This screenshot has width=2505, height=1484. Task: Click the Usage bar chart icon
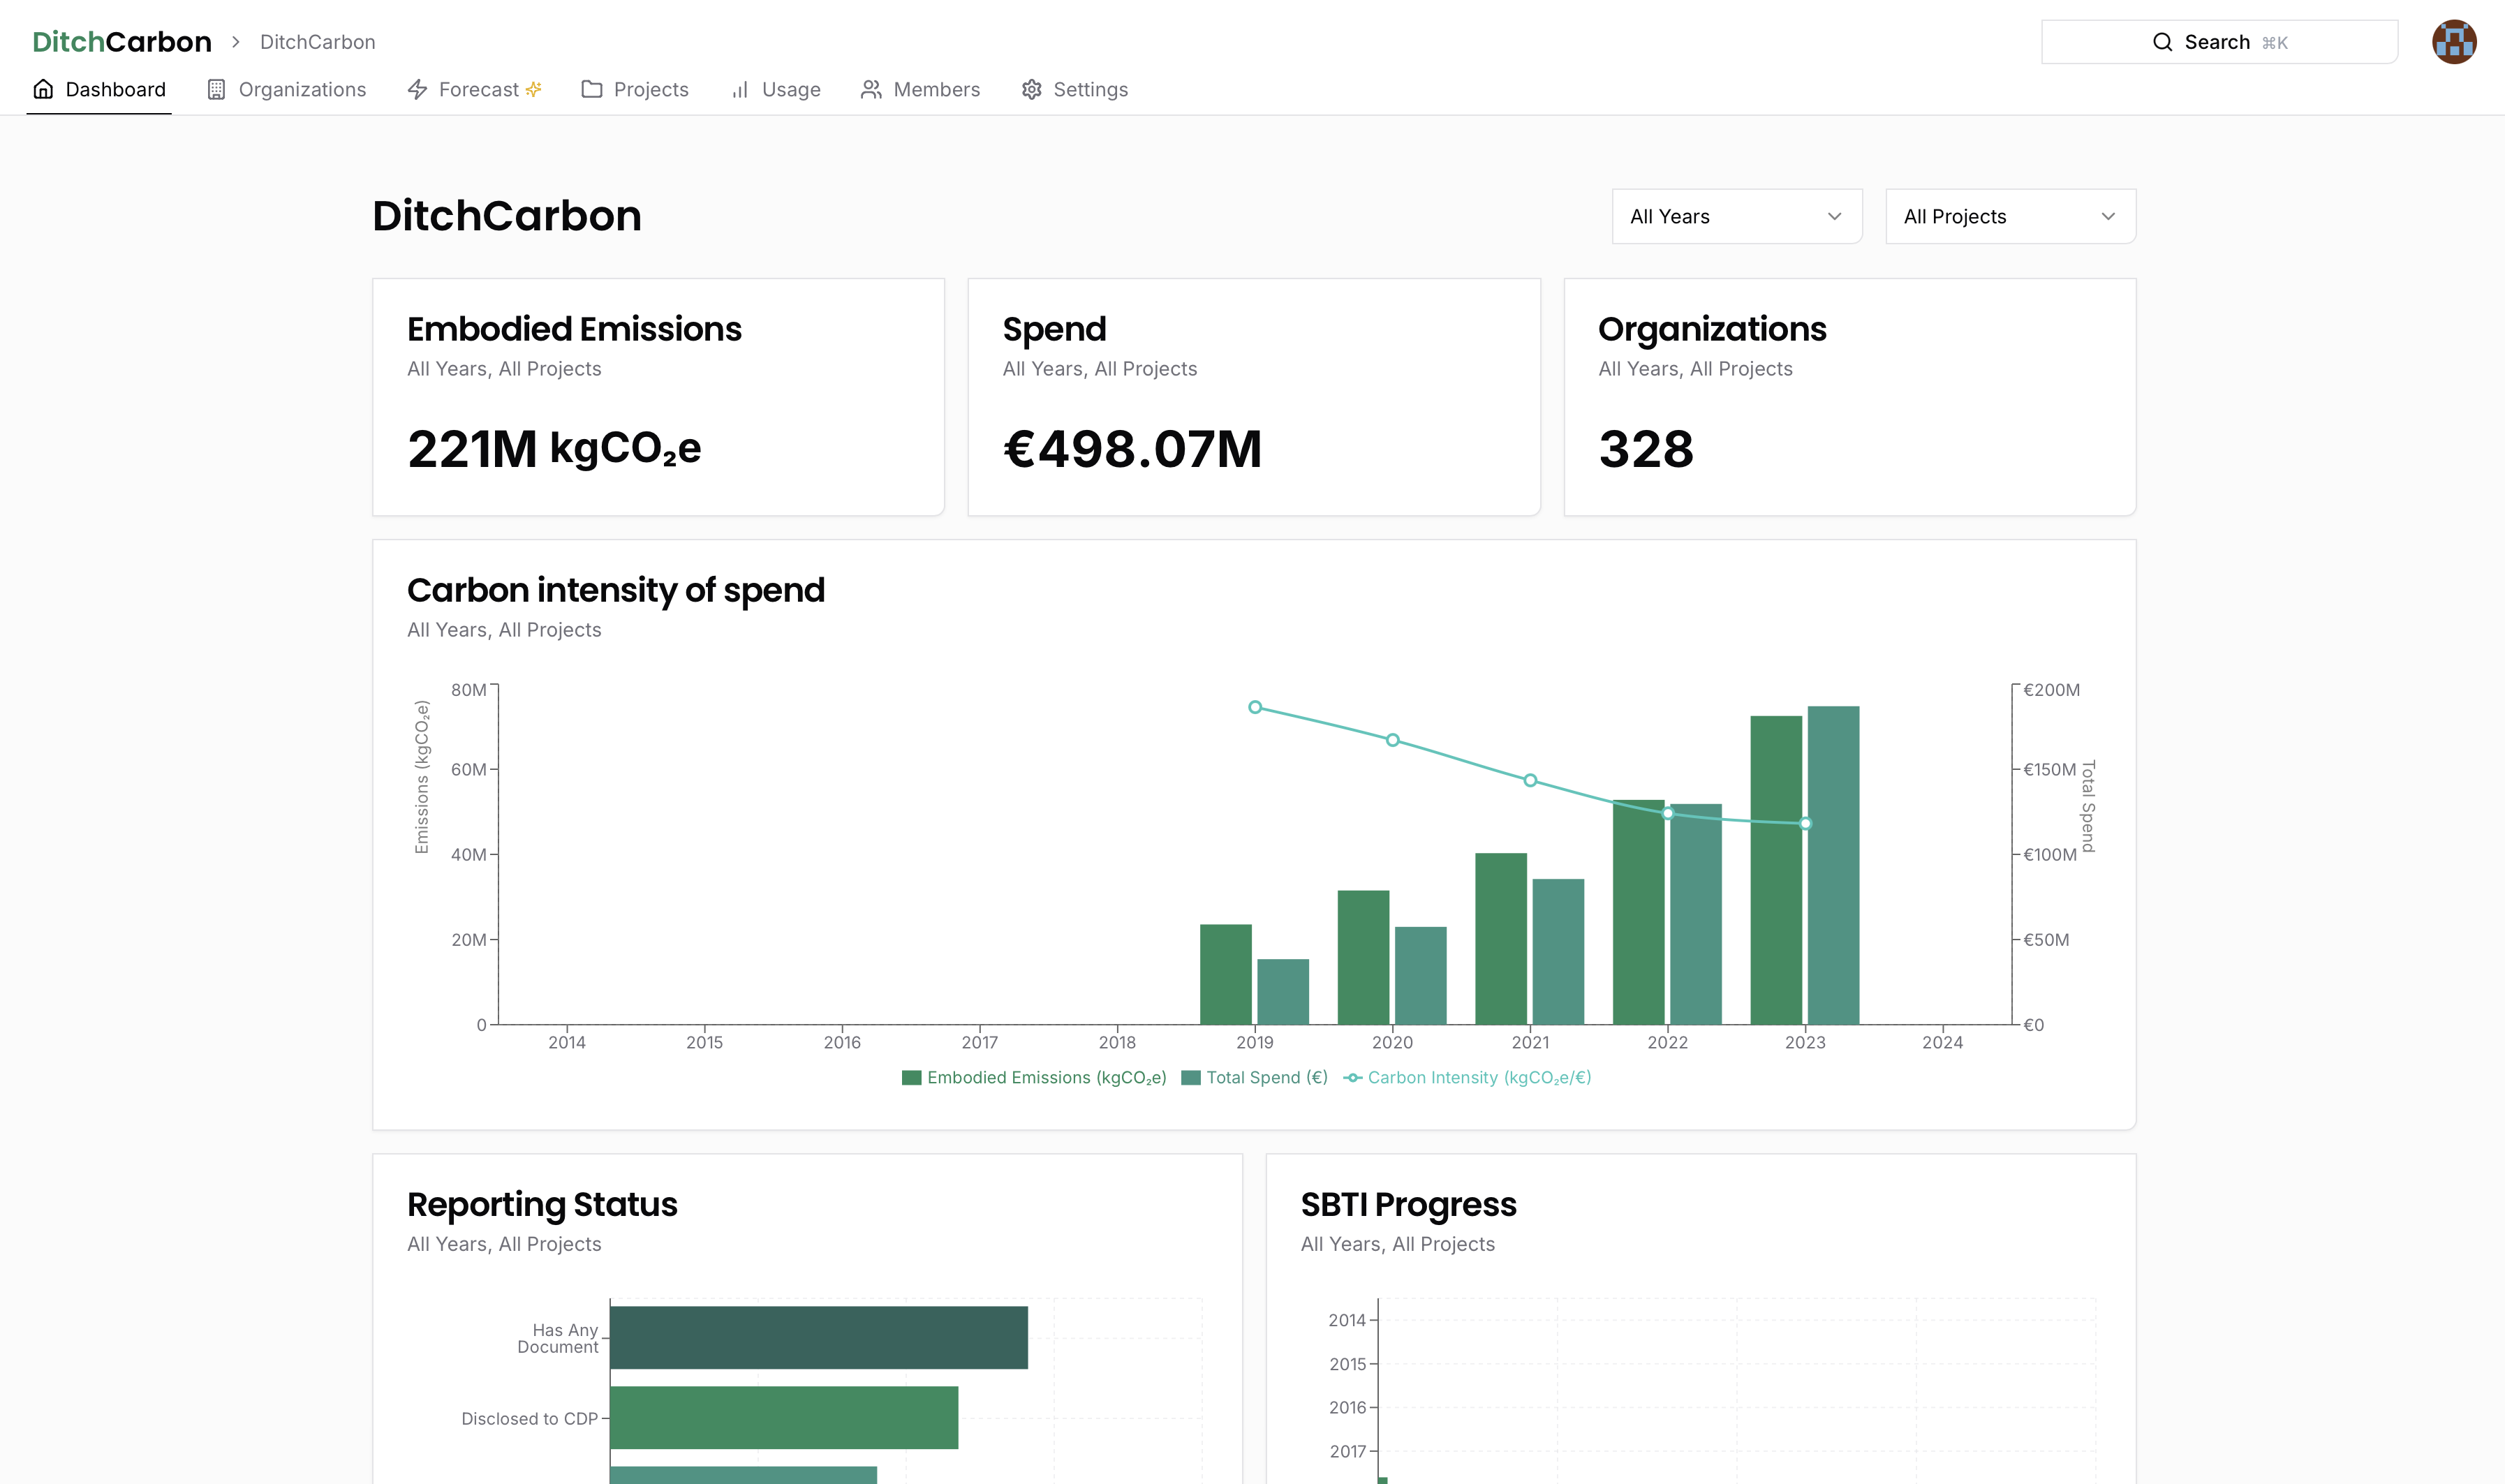pos(740,89)
